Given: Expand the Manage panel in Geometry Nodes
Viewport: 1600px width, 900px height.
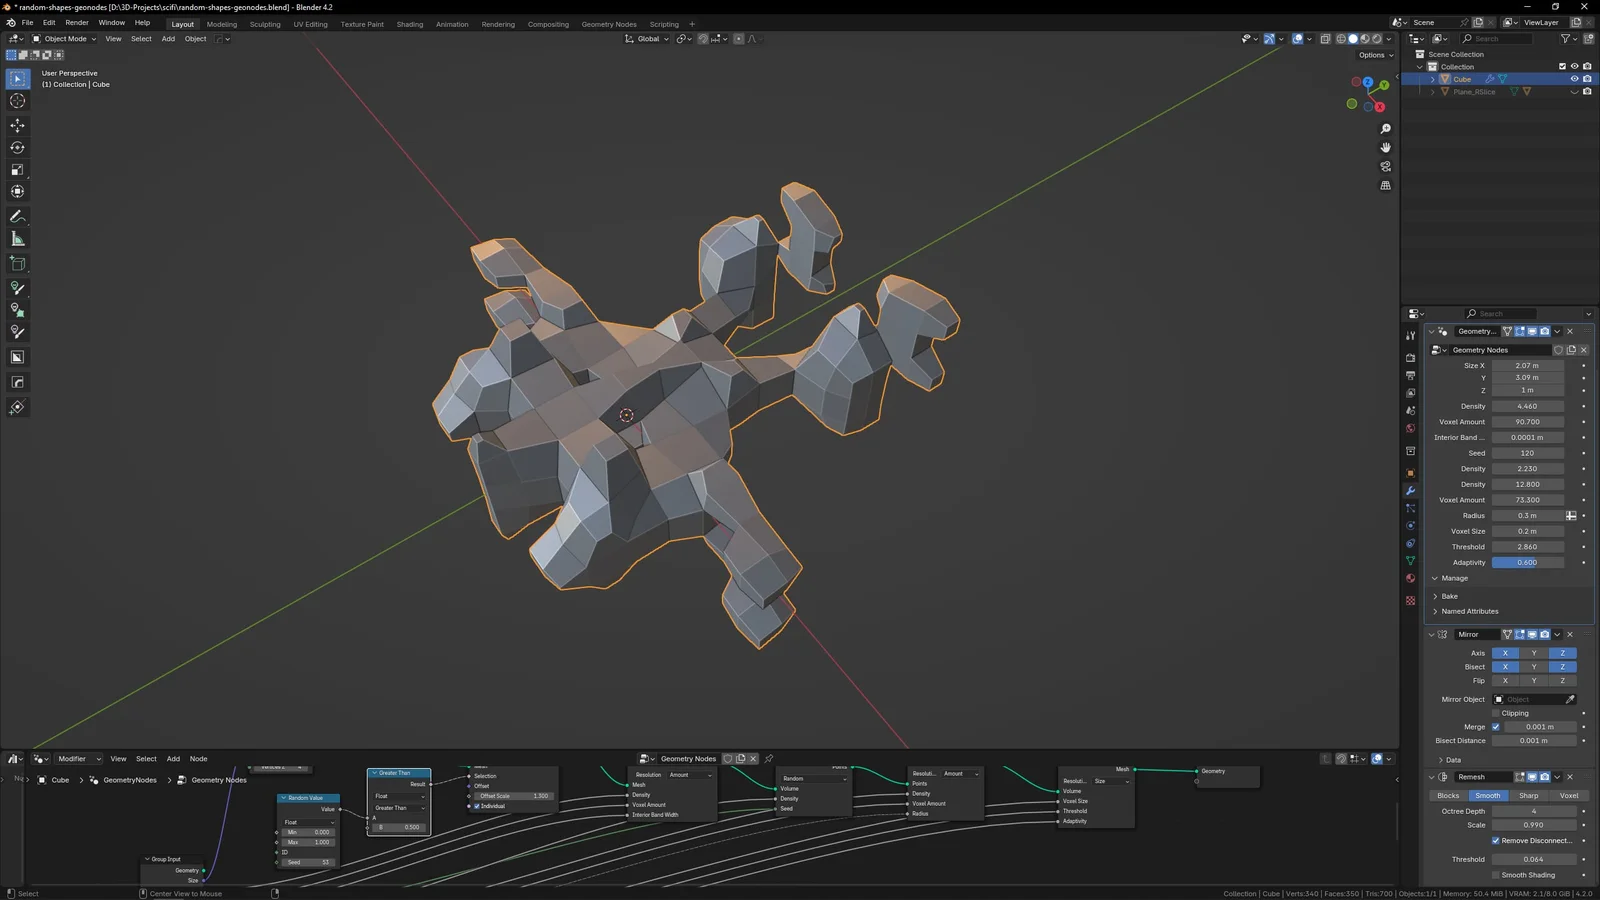Looking at the screenshot, I should 1454,578.
